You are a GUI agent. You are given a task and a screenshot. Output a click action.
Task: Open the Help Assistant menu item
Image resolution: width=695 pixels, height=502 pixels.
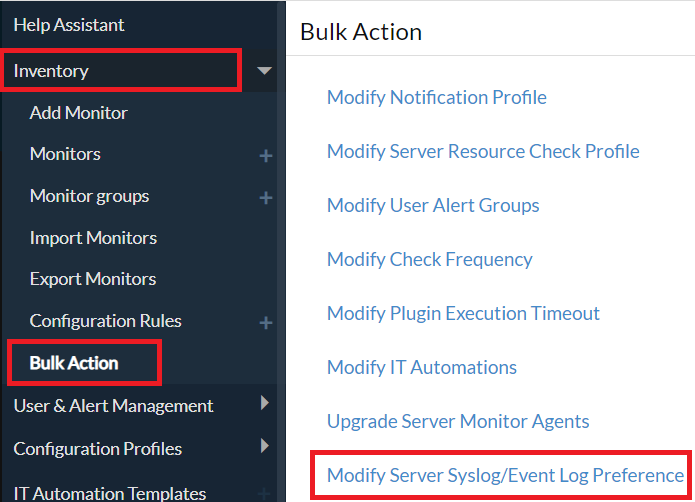(x=69, y=24)
